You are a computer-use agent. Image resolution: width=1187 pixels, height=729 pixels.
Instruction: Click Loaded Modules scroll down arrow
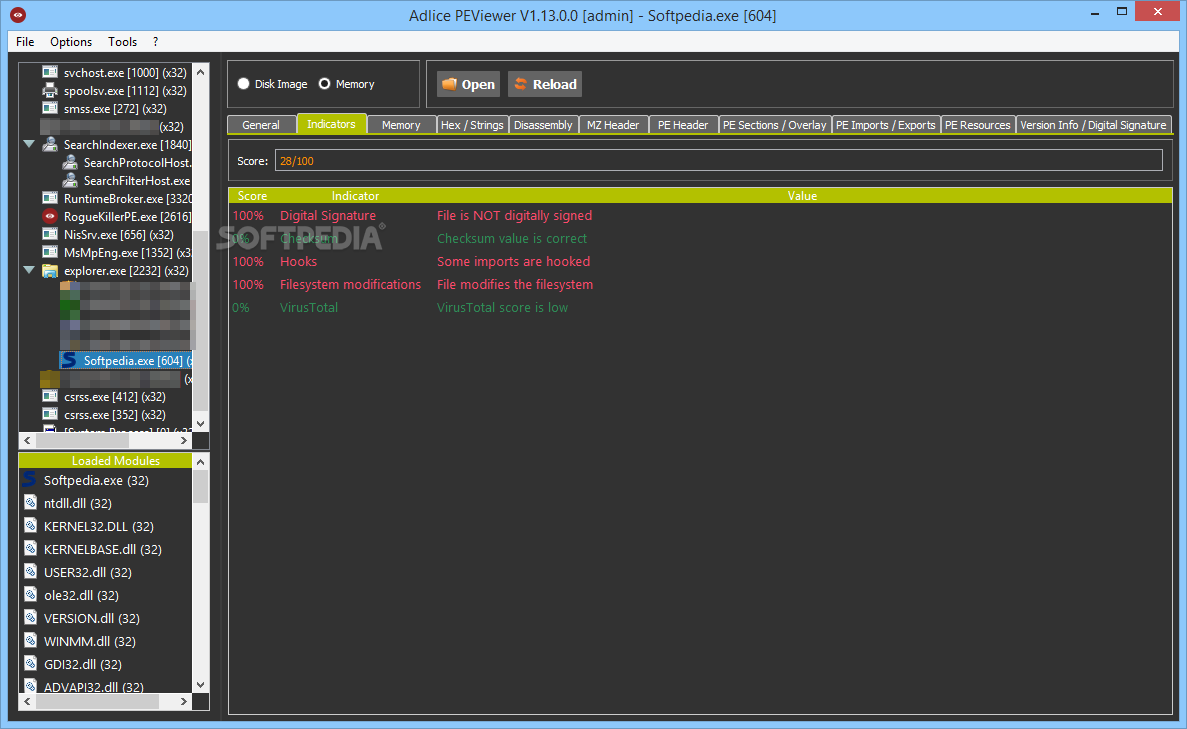pyautogui.click(x=201, y=684)
